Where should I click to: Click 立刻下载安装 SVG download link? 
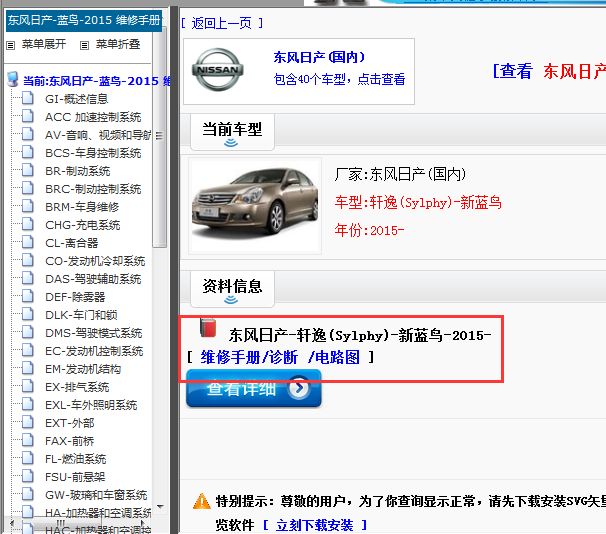[315, 525]
